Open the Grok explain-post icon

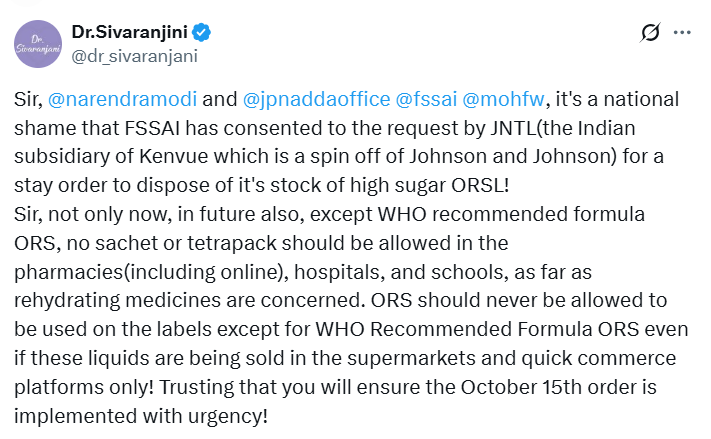tap(650, 33)
